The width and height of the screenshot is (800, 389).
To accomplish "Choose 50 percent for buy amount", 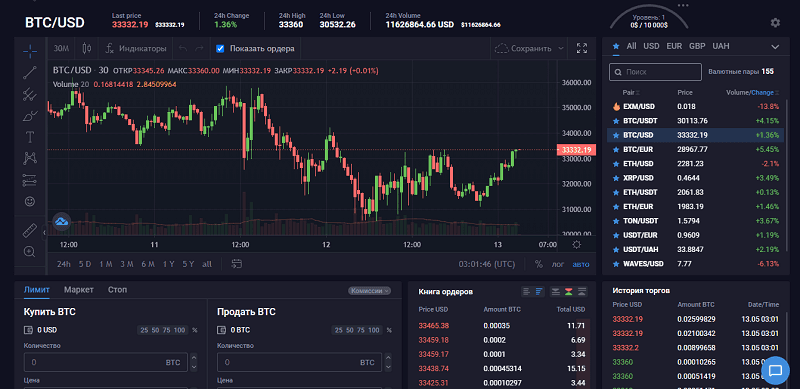I will tap(156, 330).
